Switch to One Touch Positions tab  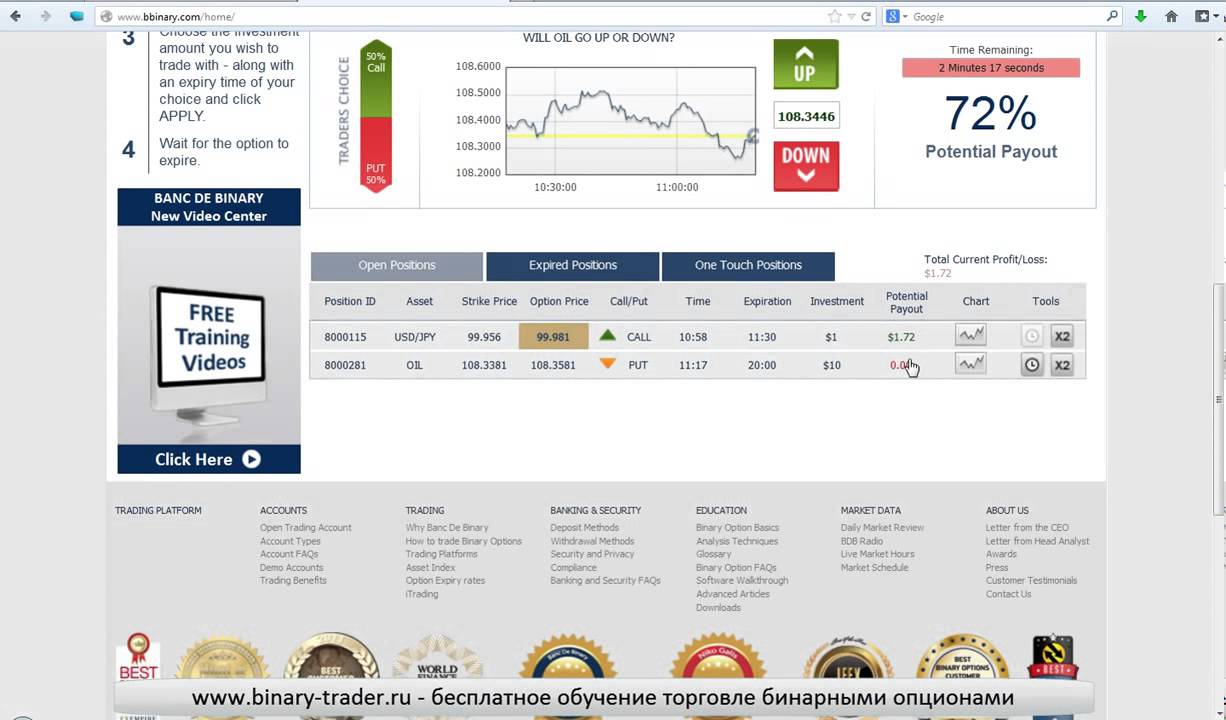748,266
